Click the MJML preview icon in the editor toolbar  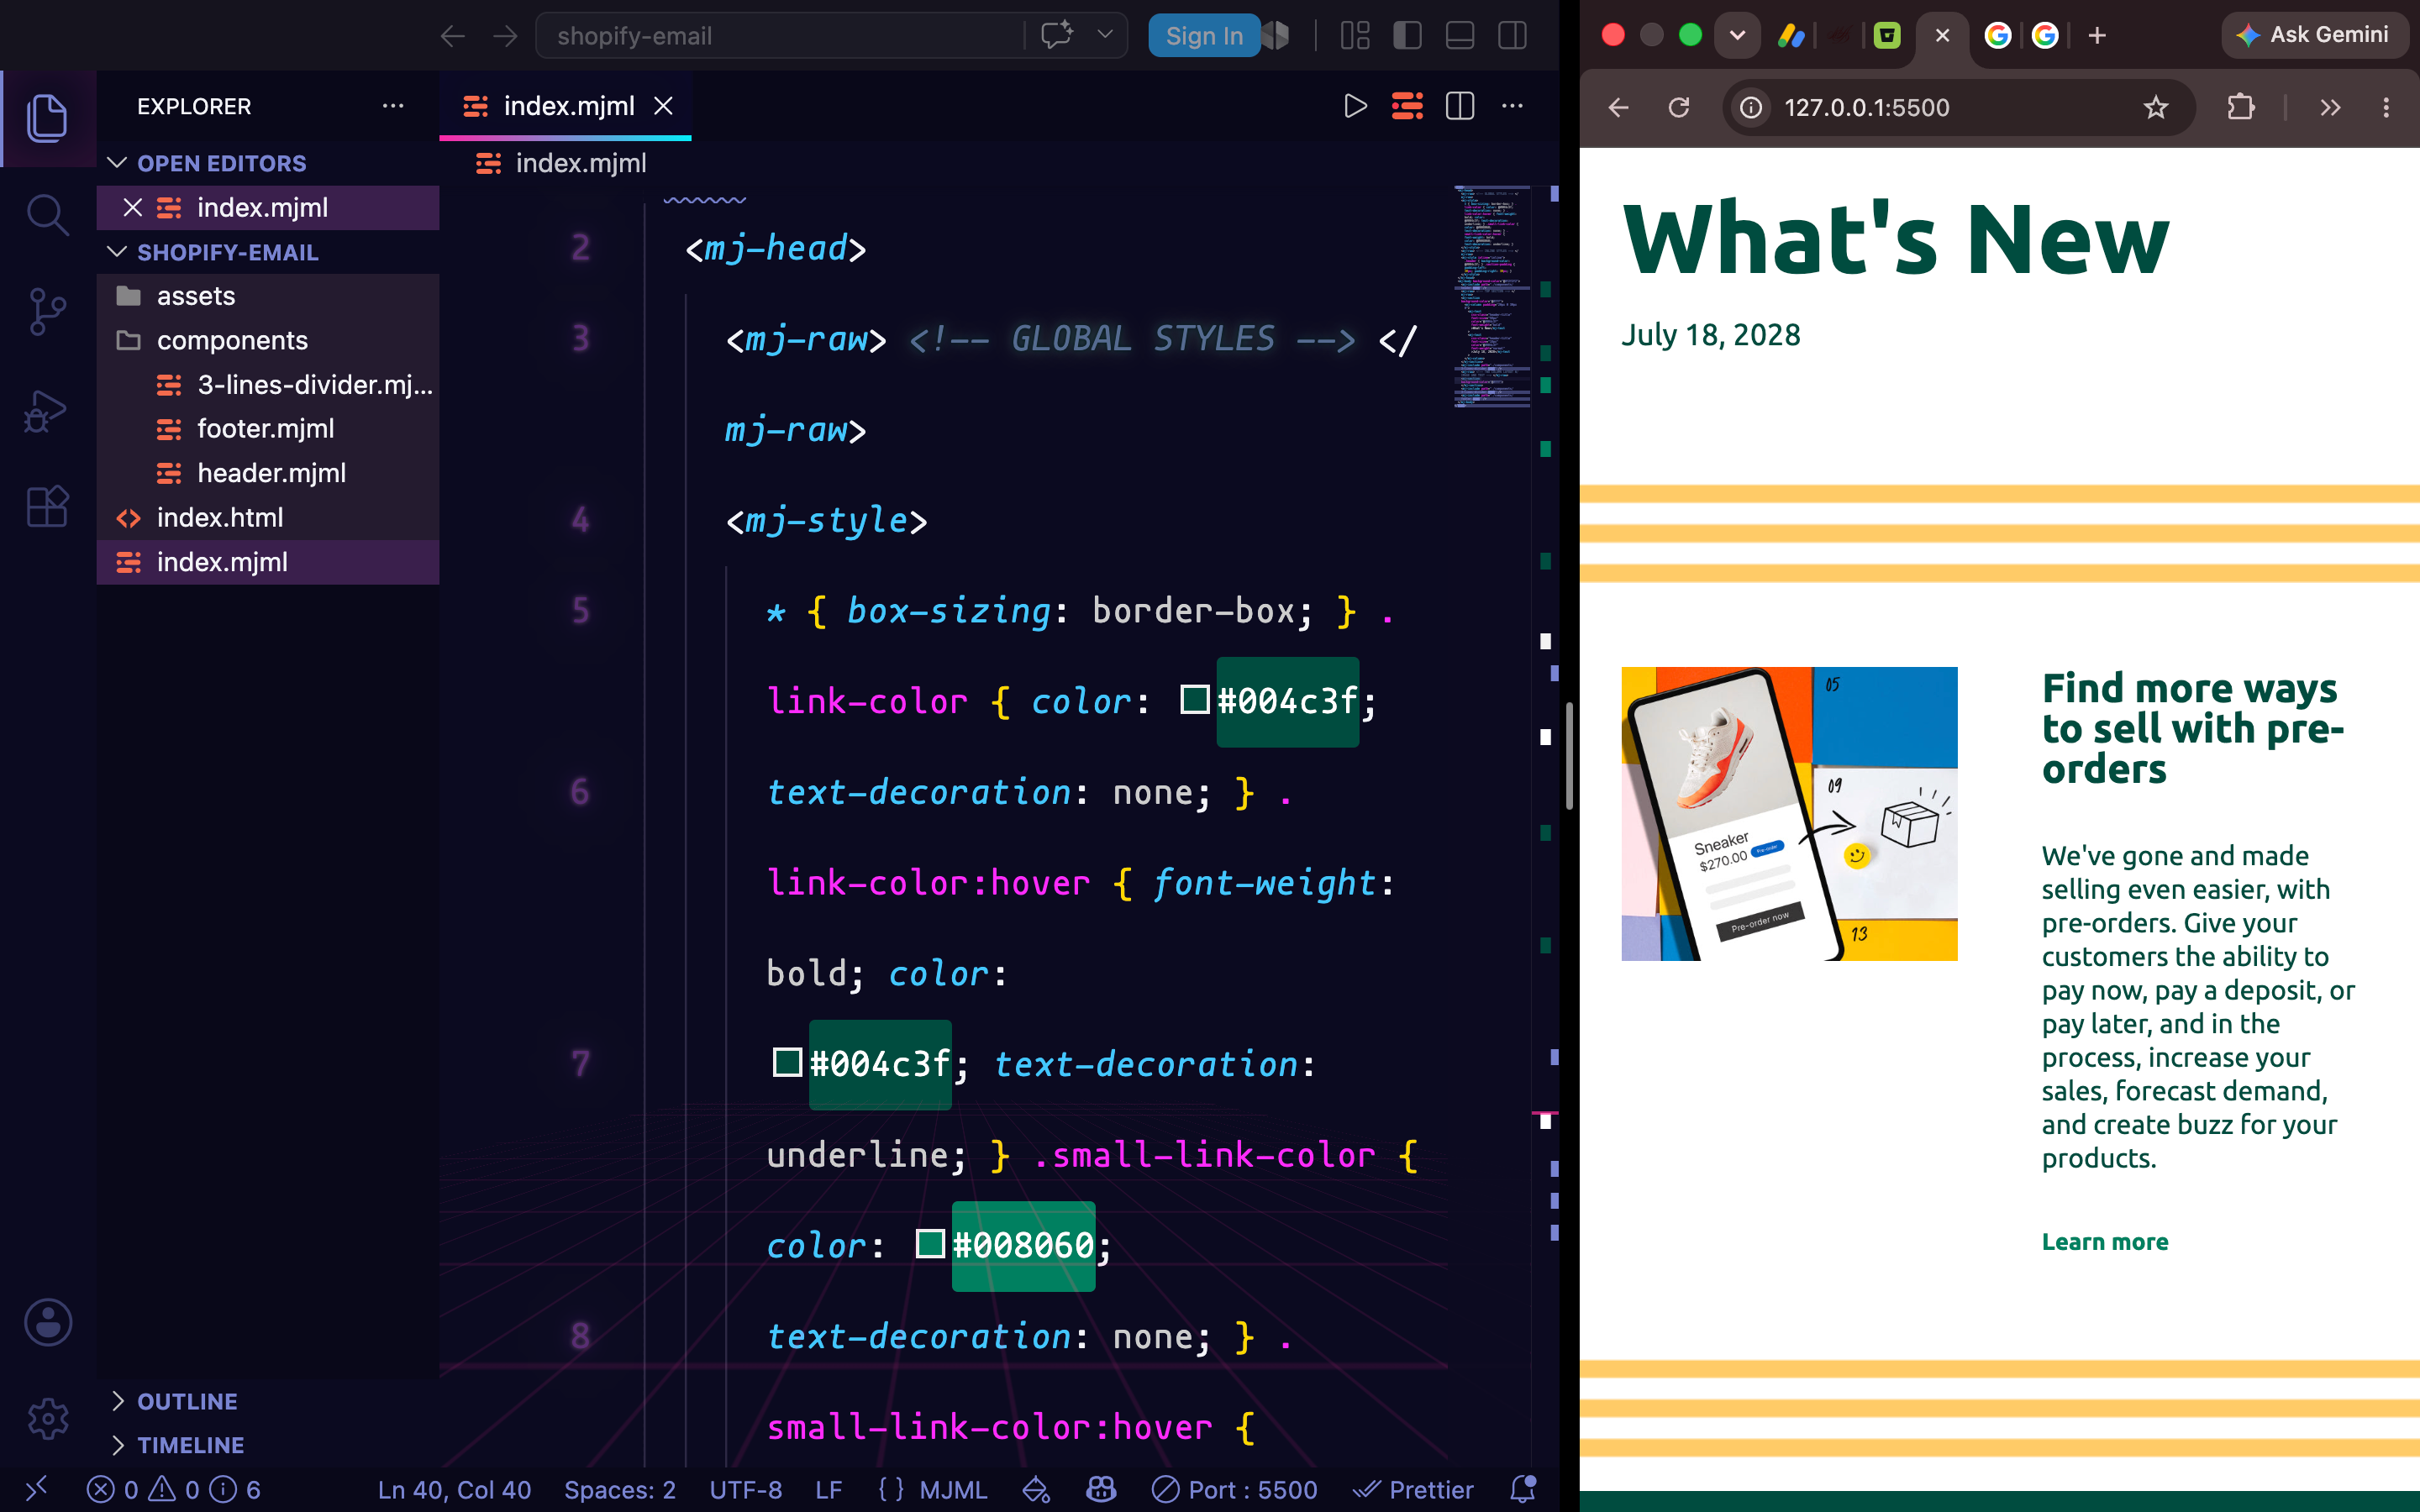(x=1407, y=106)
